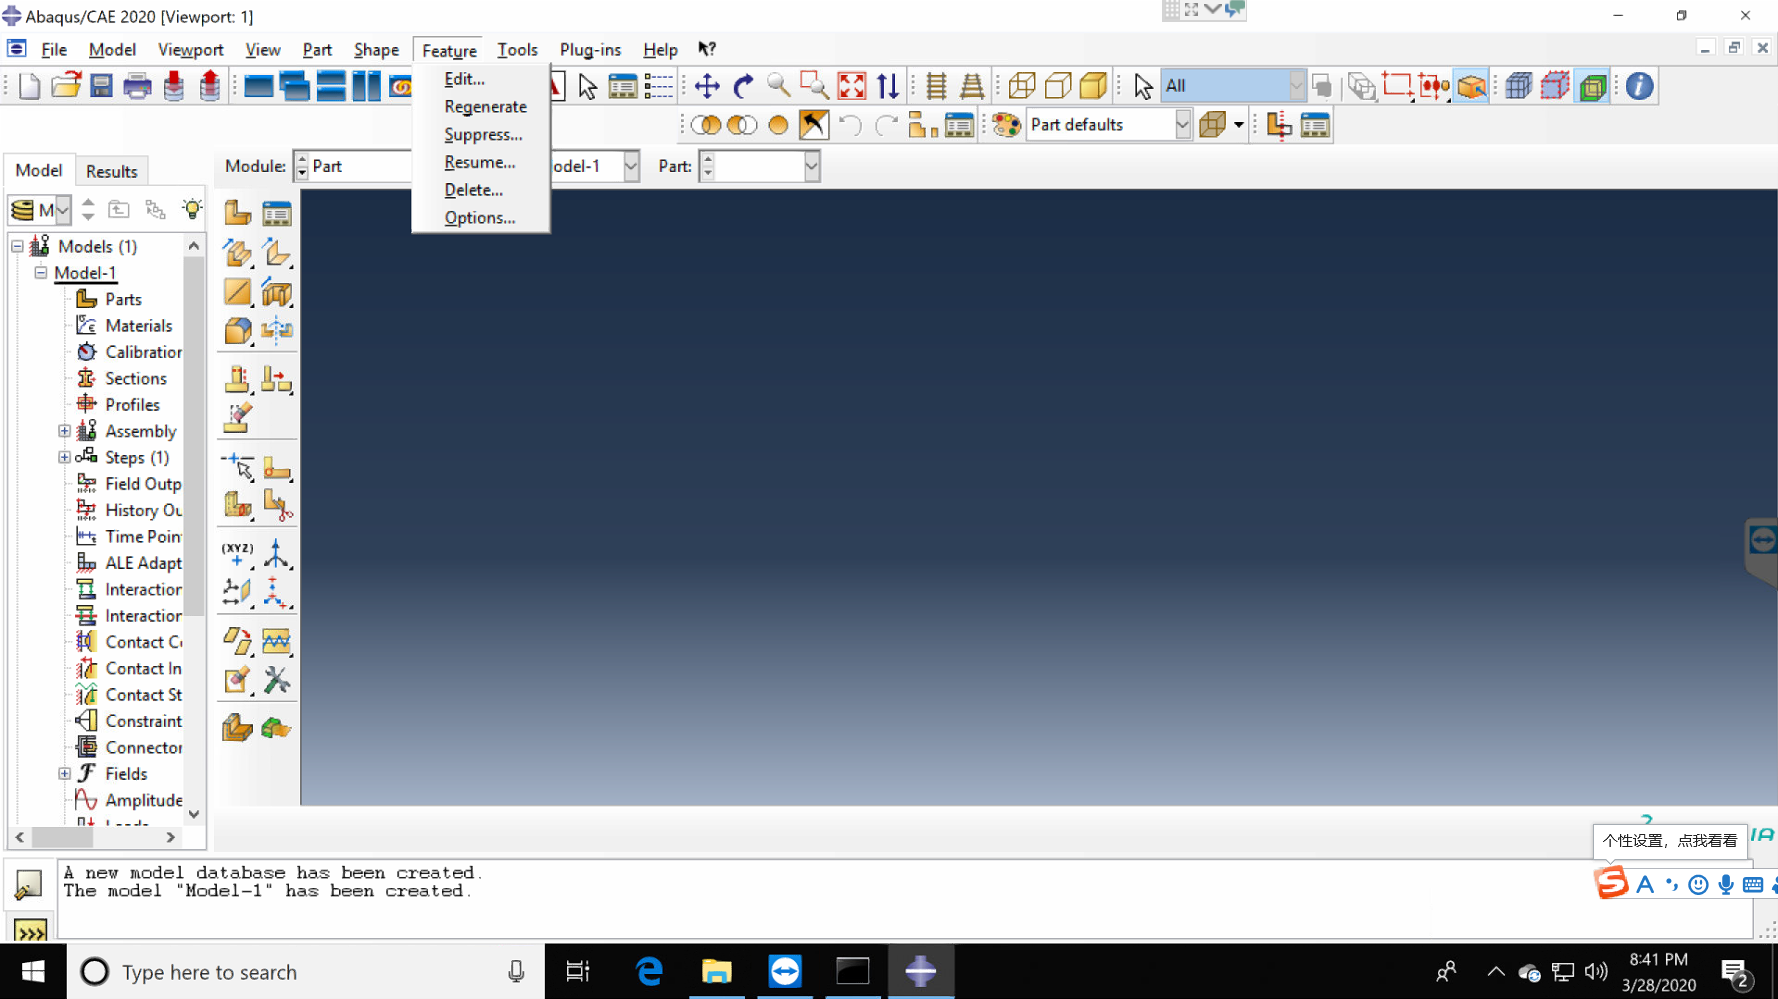
Task: Select the Box Zoom tool
Action: click(x=814, y=86)
